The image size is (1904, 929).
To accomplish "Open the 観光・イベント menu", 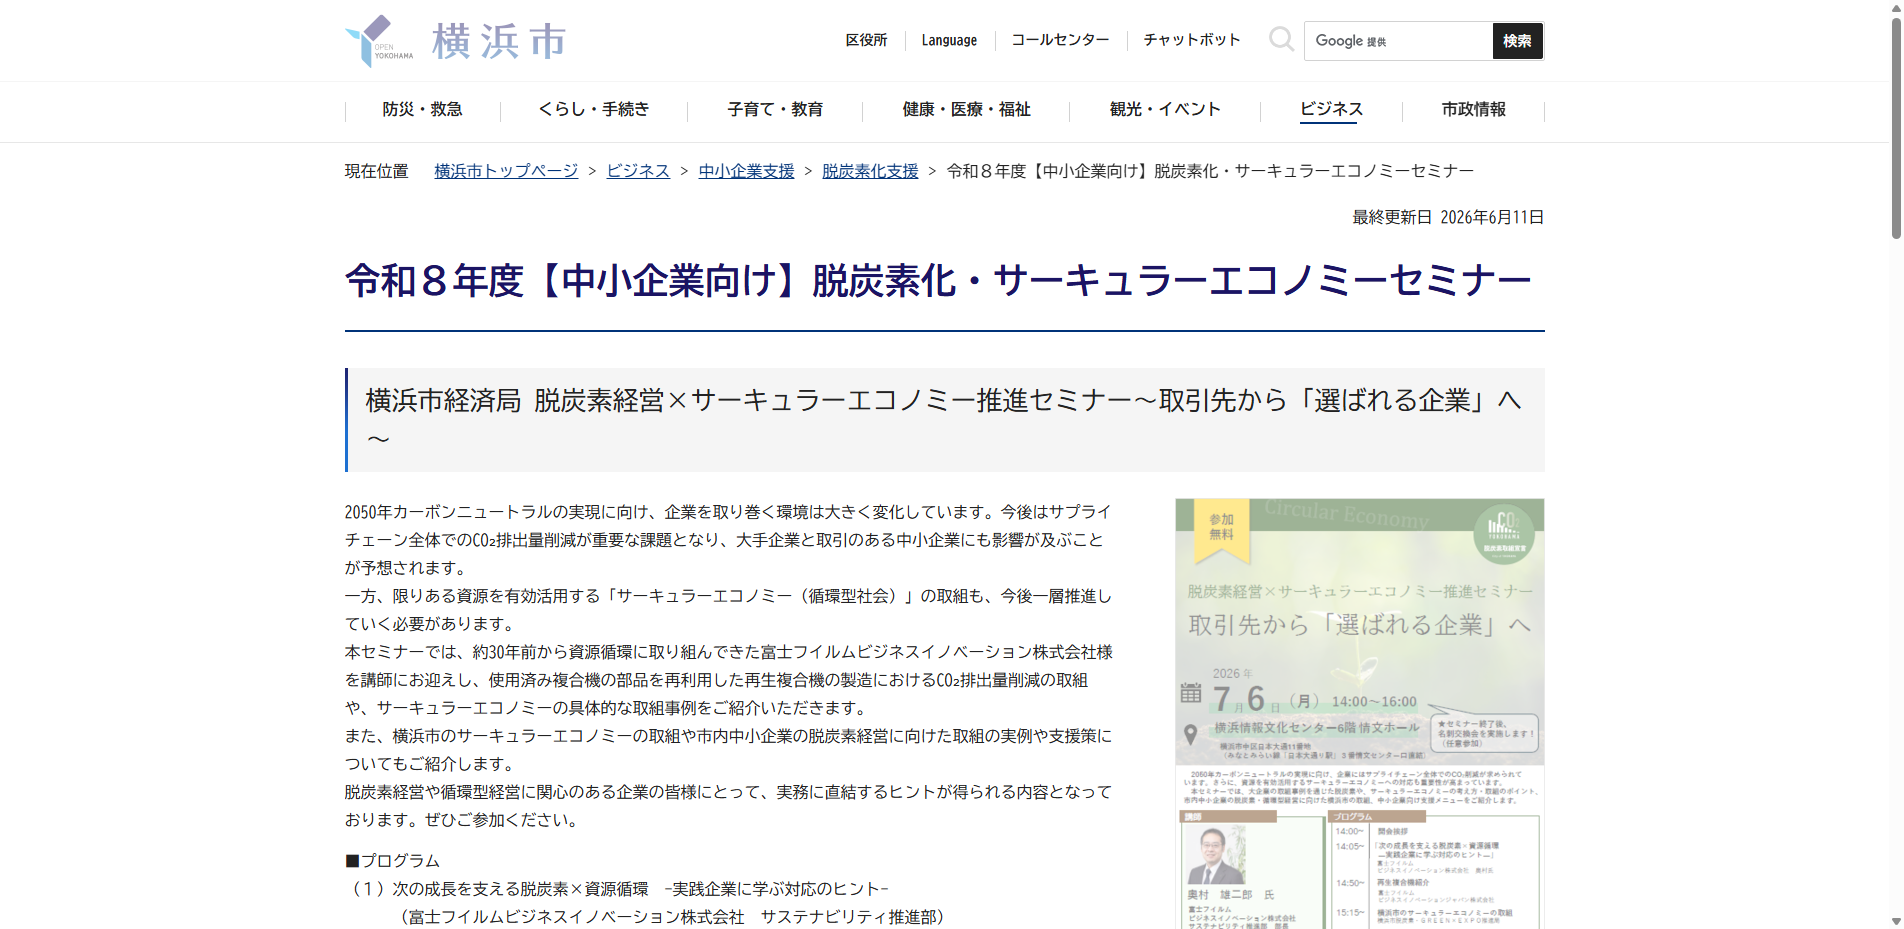I will [1165, 109].
